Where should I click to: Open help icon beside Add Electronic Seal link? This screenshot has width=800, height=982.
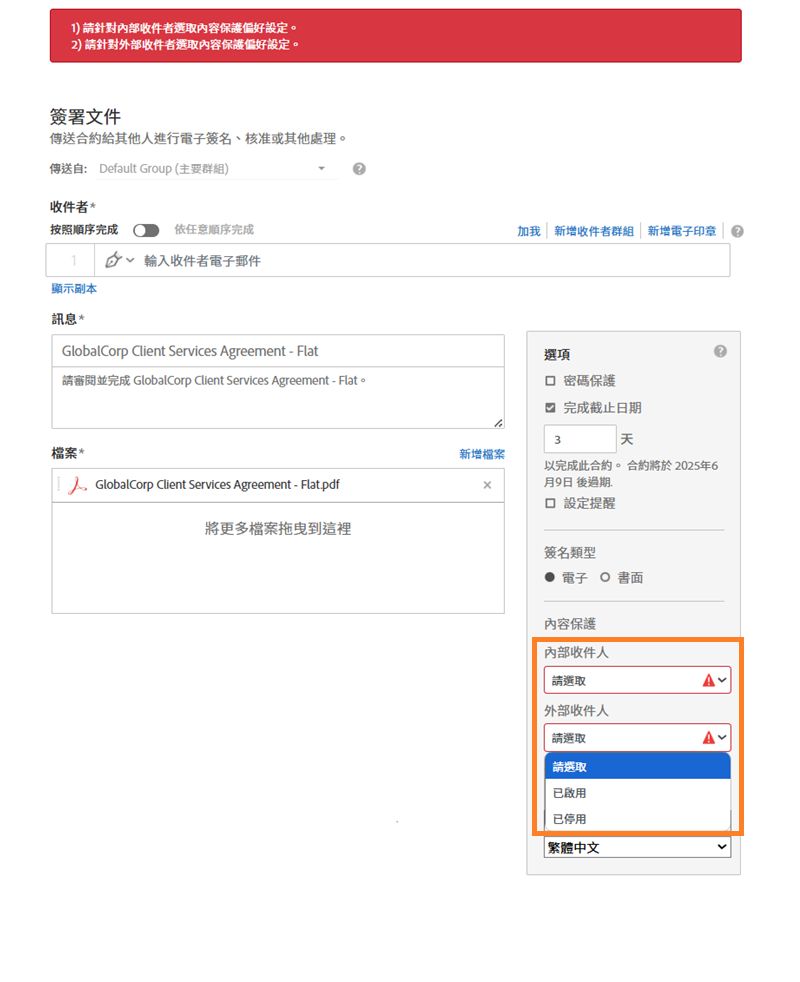tap(737, 231)
